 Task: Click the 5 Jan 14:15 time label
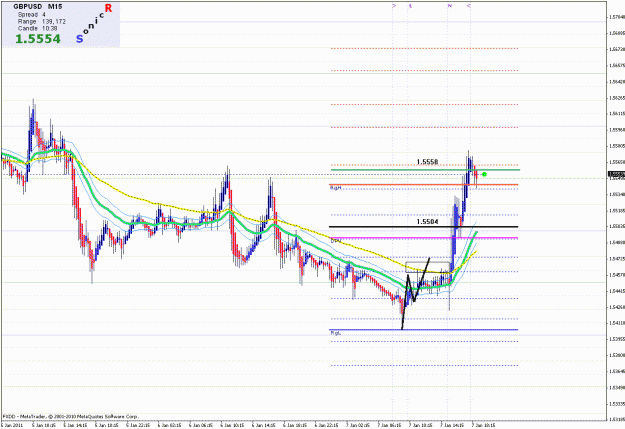pyautogui.click(x=75, y=425)
